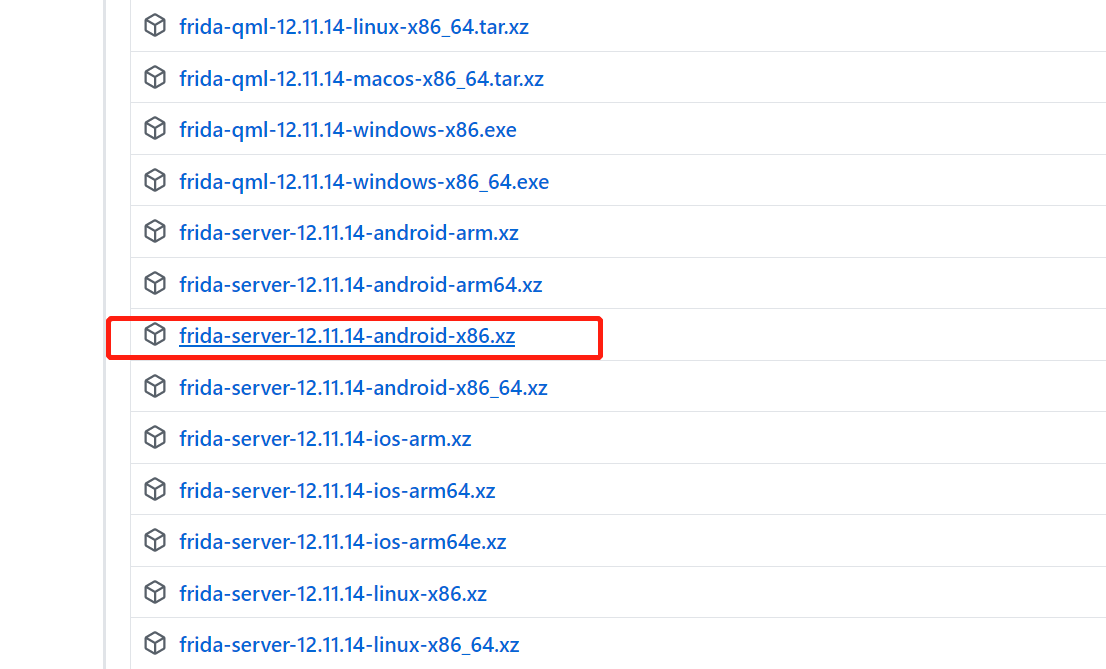Download frida-qml-12.11.14-windows-x86_64.exe
Viewport: 1106px width, 669px height.
tap(364, 180)
